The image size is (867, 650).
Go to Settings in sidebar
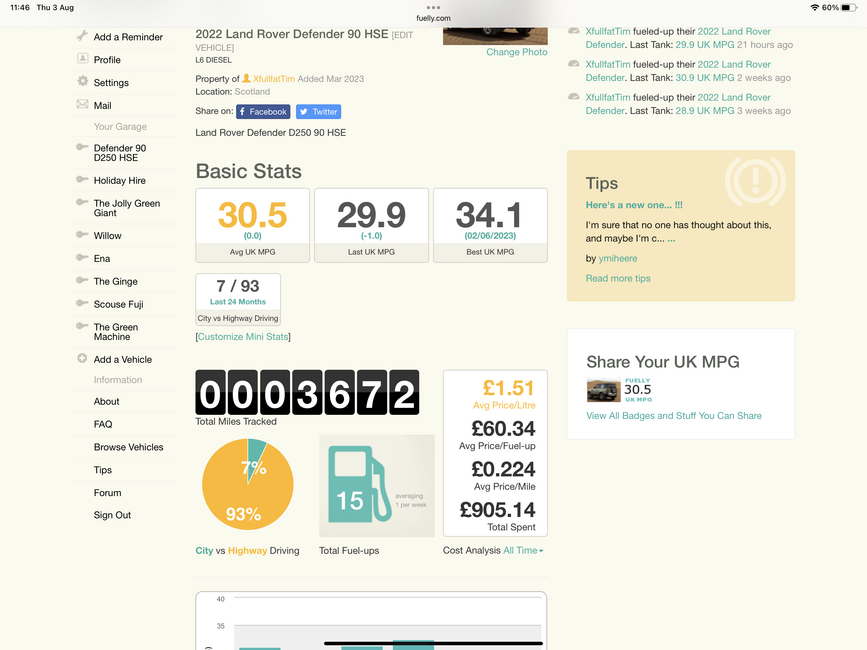coord(111,82)
